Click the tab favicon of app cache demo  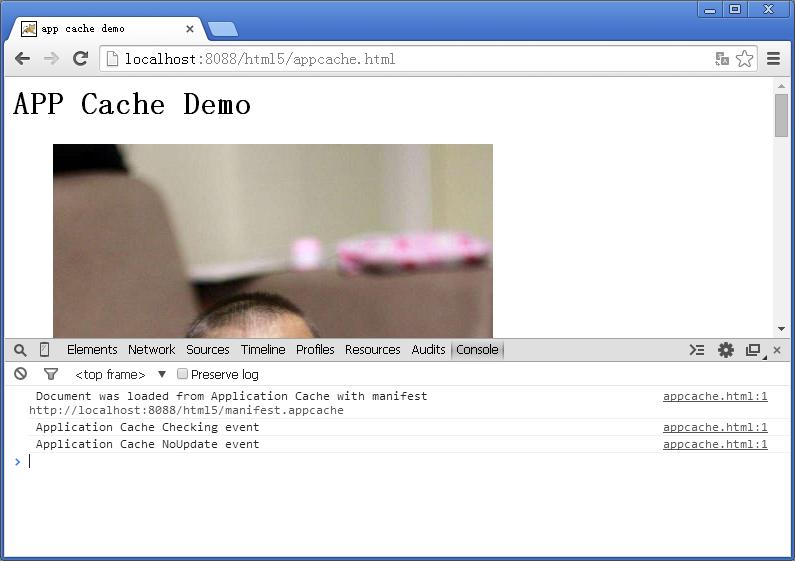click(x=29, y=29)
